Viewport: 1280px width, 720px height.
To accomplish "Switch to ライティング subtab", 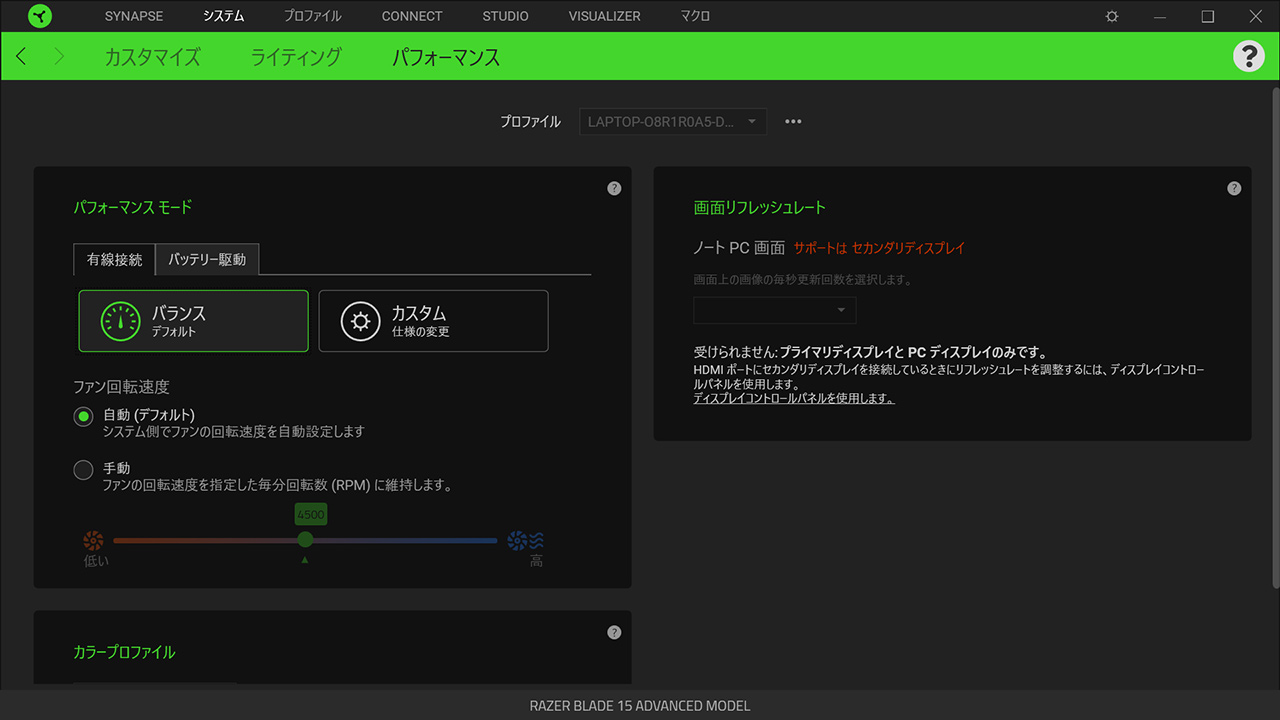I will 296,57.
